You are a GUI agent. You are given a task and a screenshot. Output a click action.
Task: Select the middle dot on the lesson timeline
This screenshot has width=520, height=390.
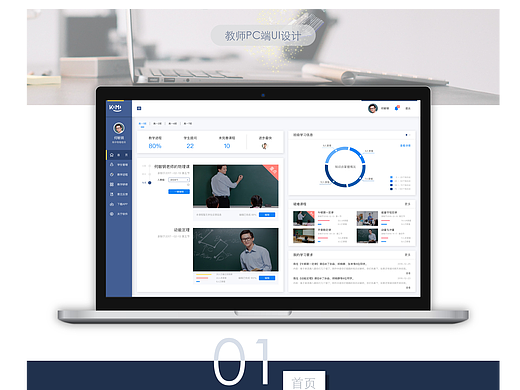pyautogui.click(x=150, y=174)
